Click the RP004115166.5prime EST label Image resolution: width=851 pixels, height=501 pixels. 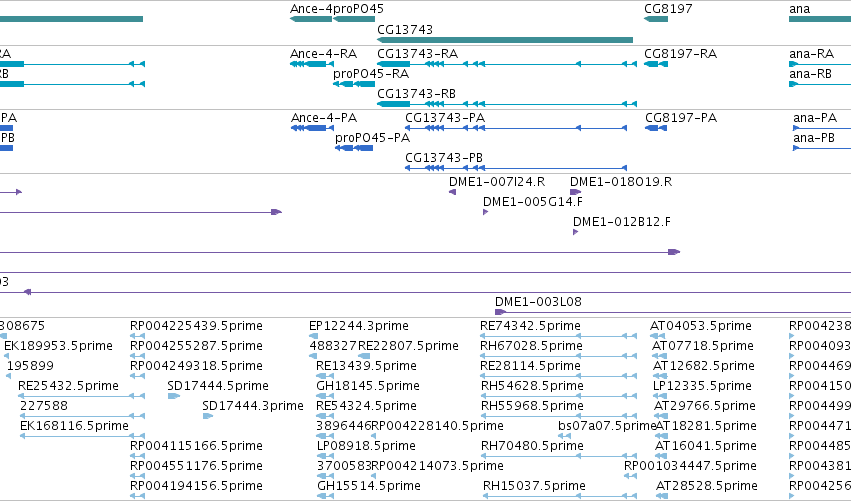pos(196,446)
